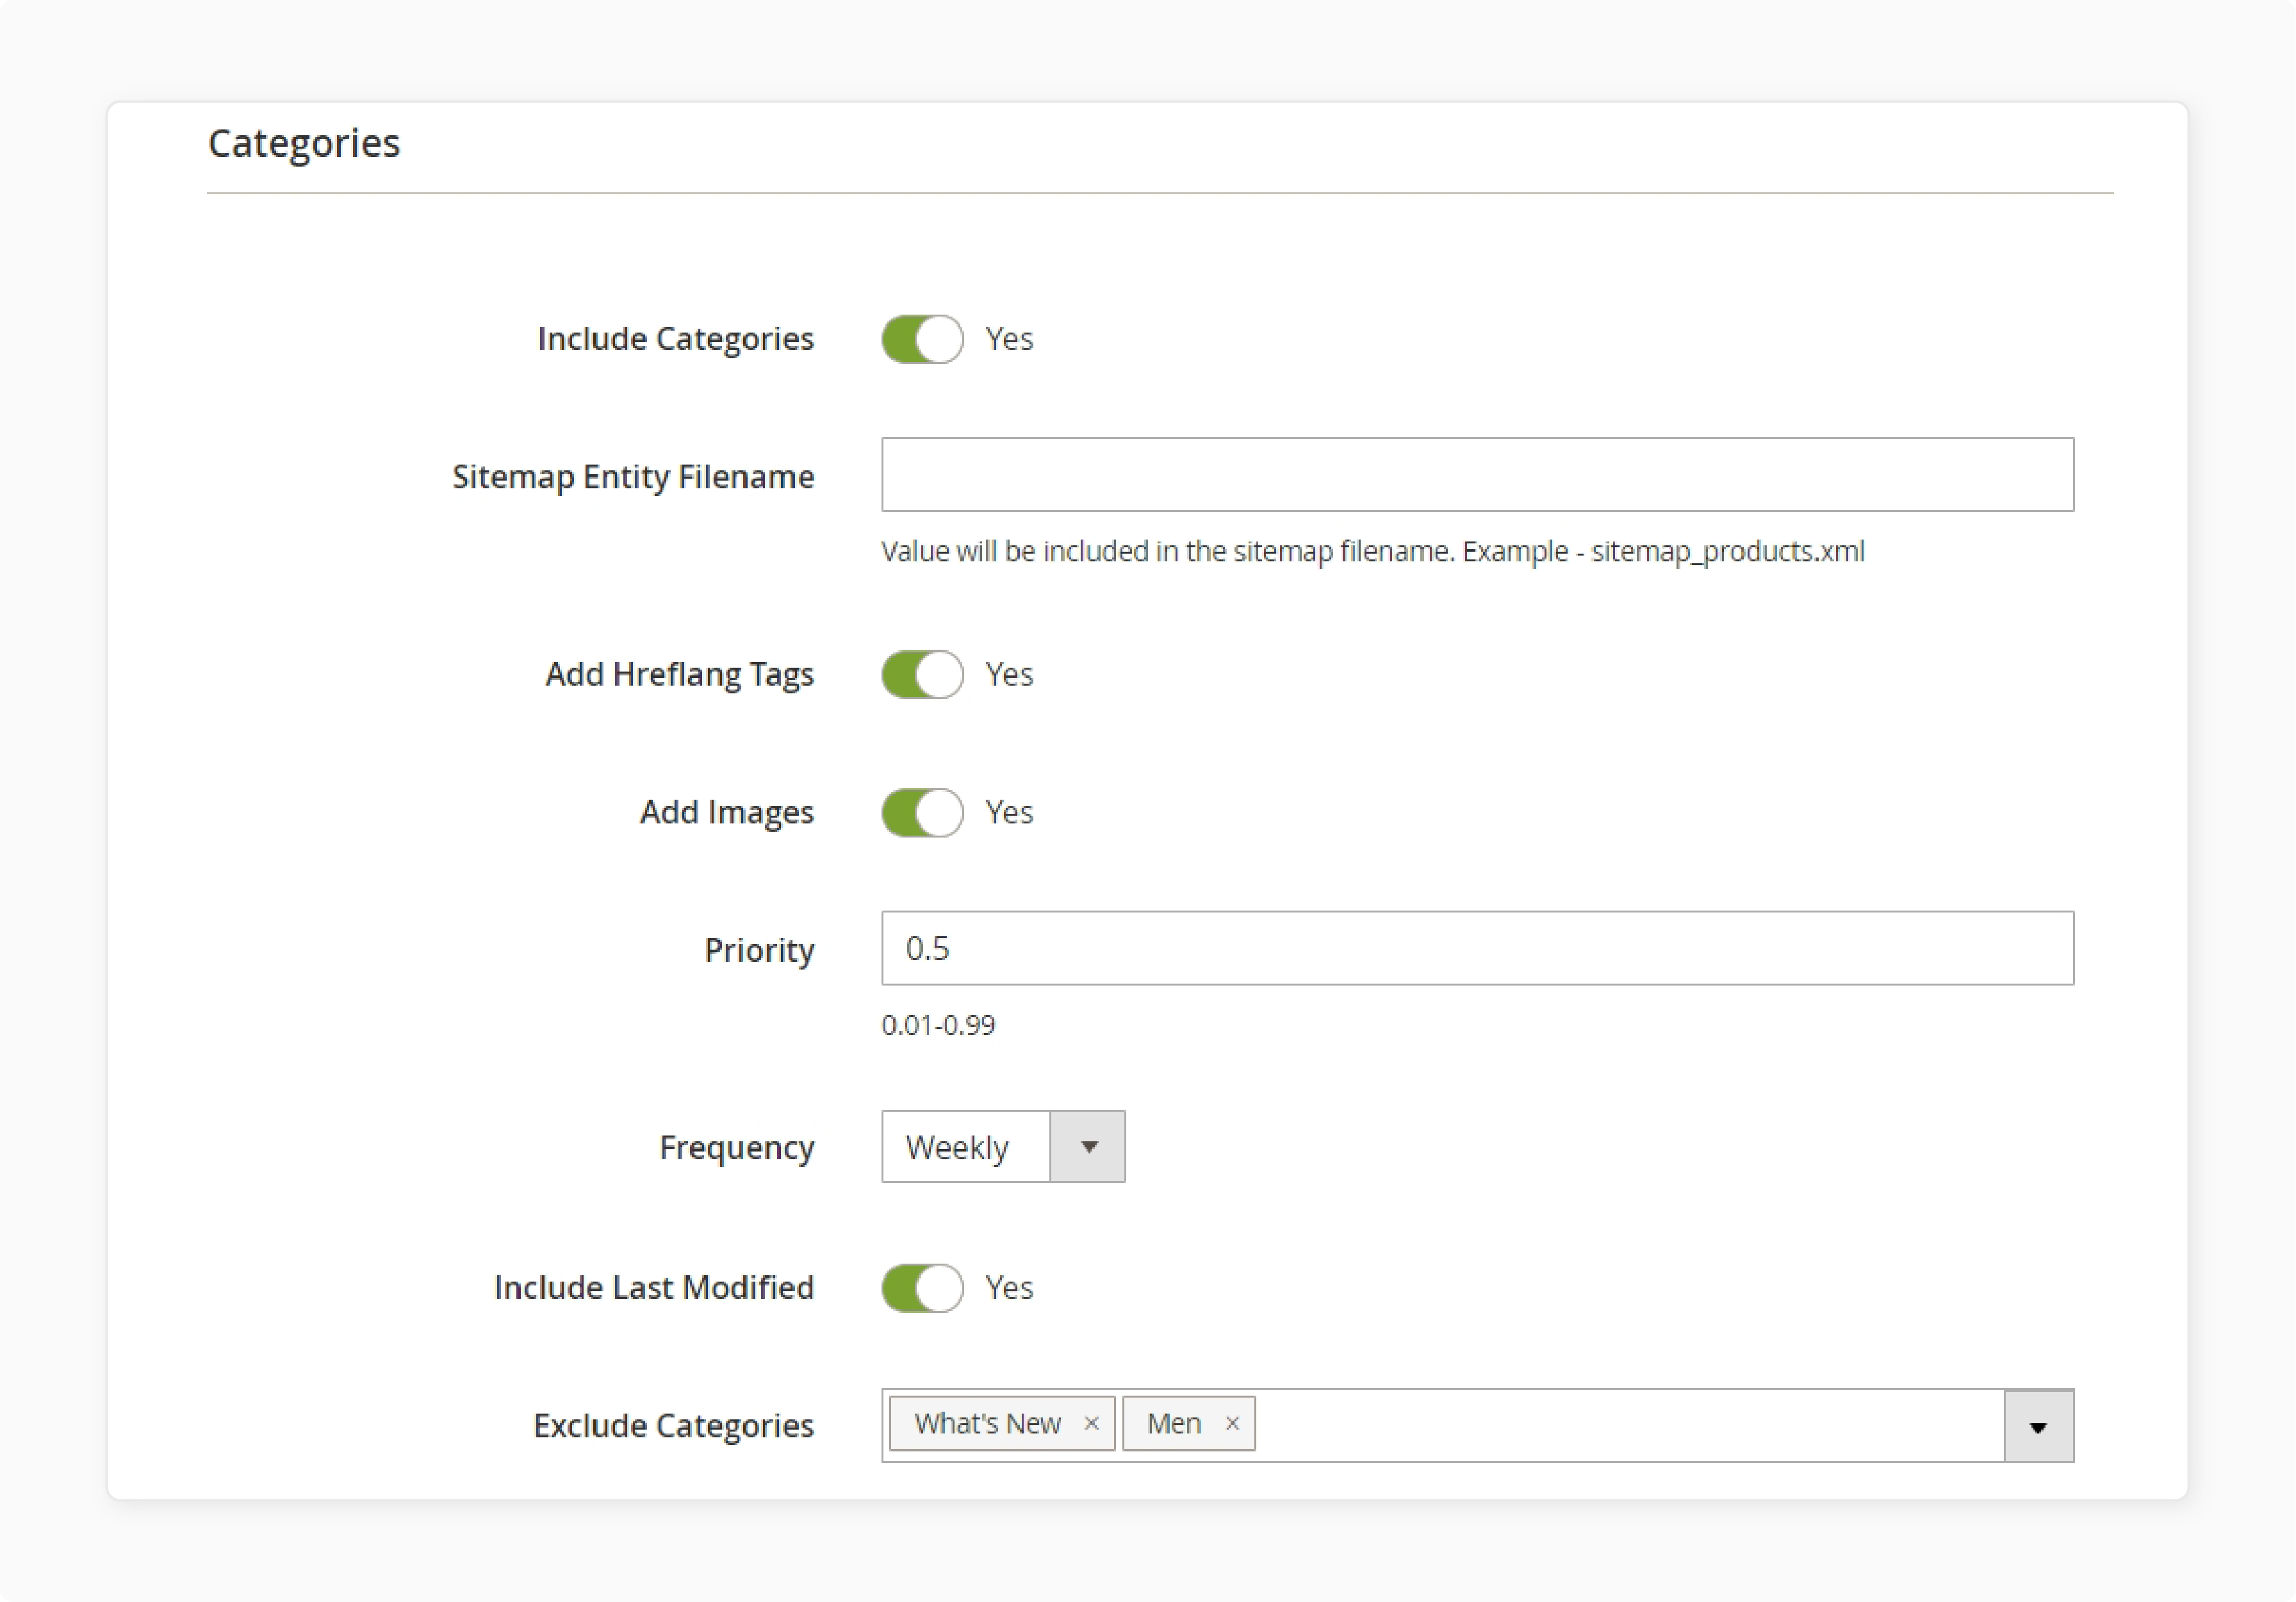Click the sitemap filename example hint text
The width and height of the screenshot is (2296, 1602).
coord(1373,552)
